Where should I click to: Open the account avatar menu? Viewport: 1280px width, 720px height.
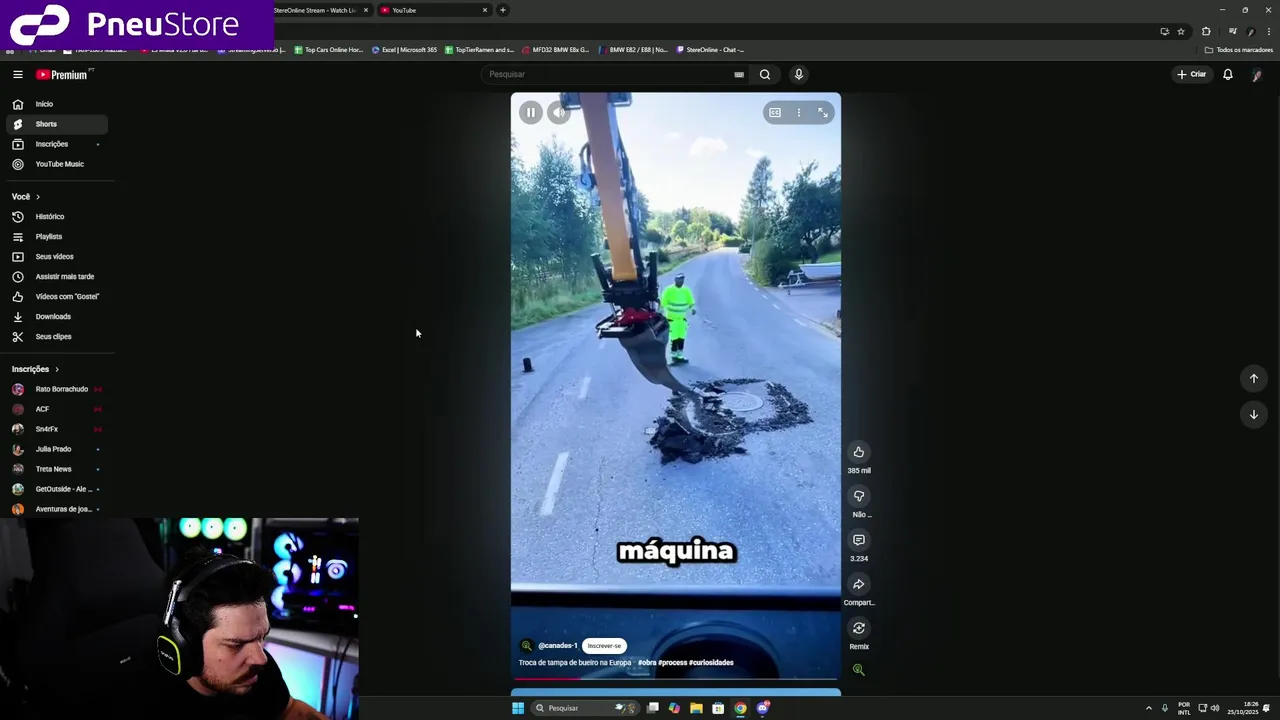point(1257,75)
